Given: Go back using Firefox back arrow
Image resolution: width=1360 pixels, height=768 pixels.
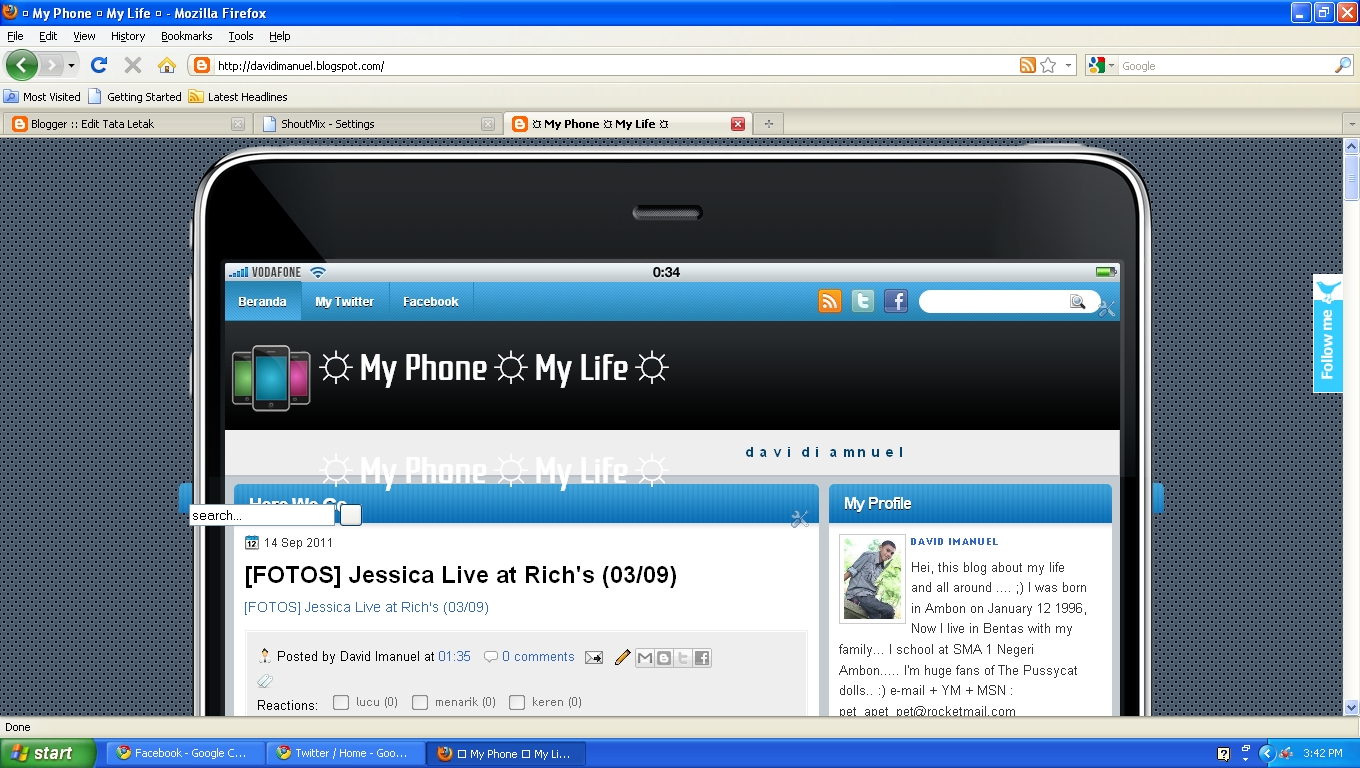Looking at the screenshot, I should [22, 65].
